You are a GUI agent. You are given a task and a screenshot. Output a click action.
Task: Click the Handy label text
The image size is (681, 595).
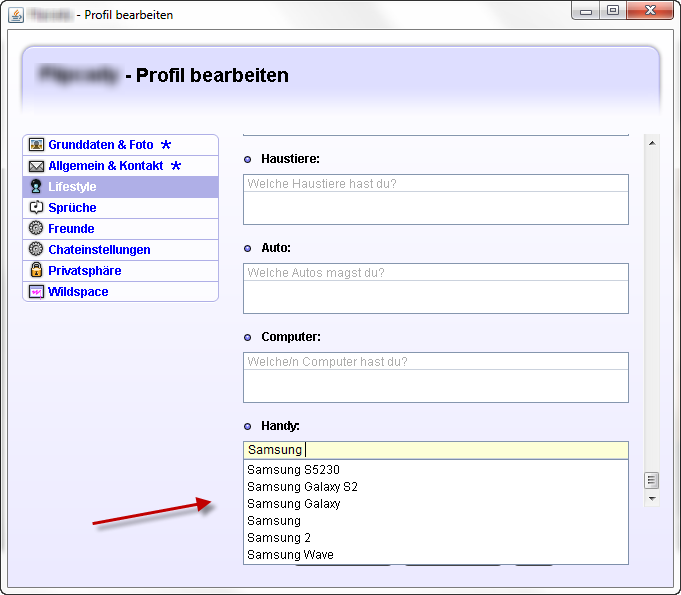tap(280, 426)
